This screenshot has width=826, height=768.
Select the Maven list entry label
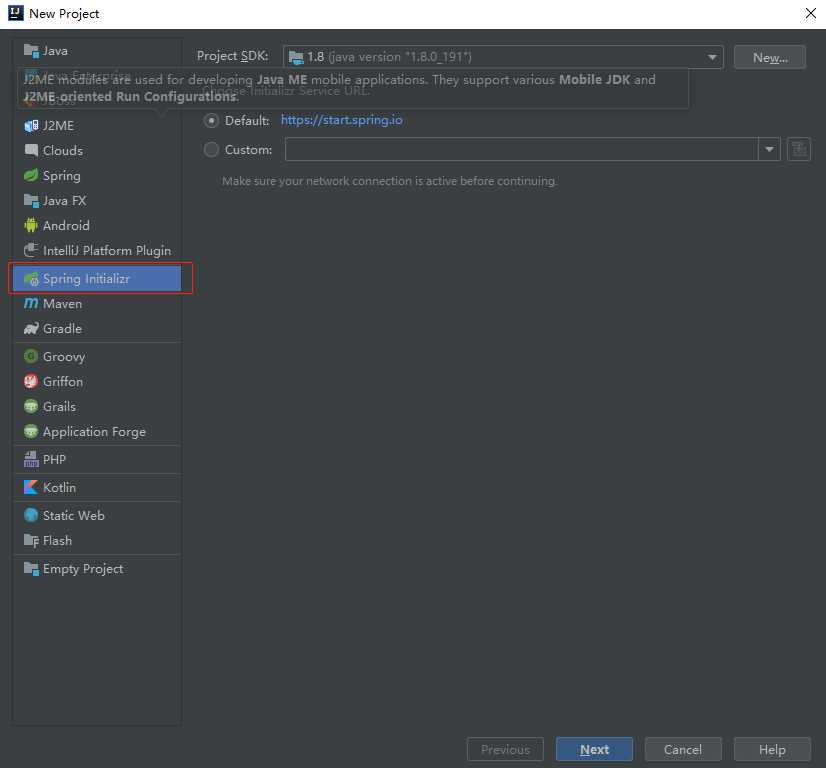63,304
